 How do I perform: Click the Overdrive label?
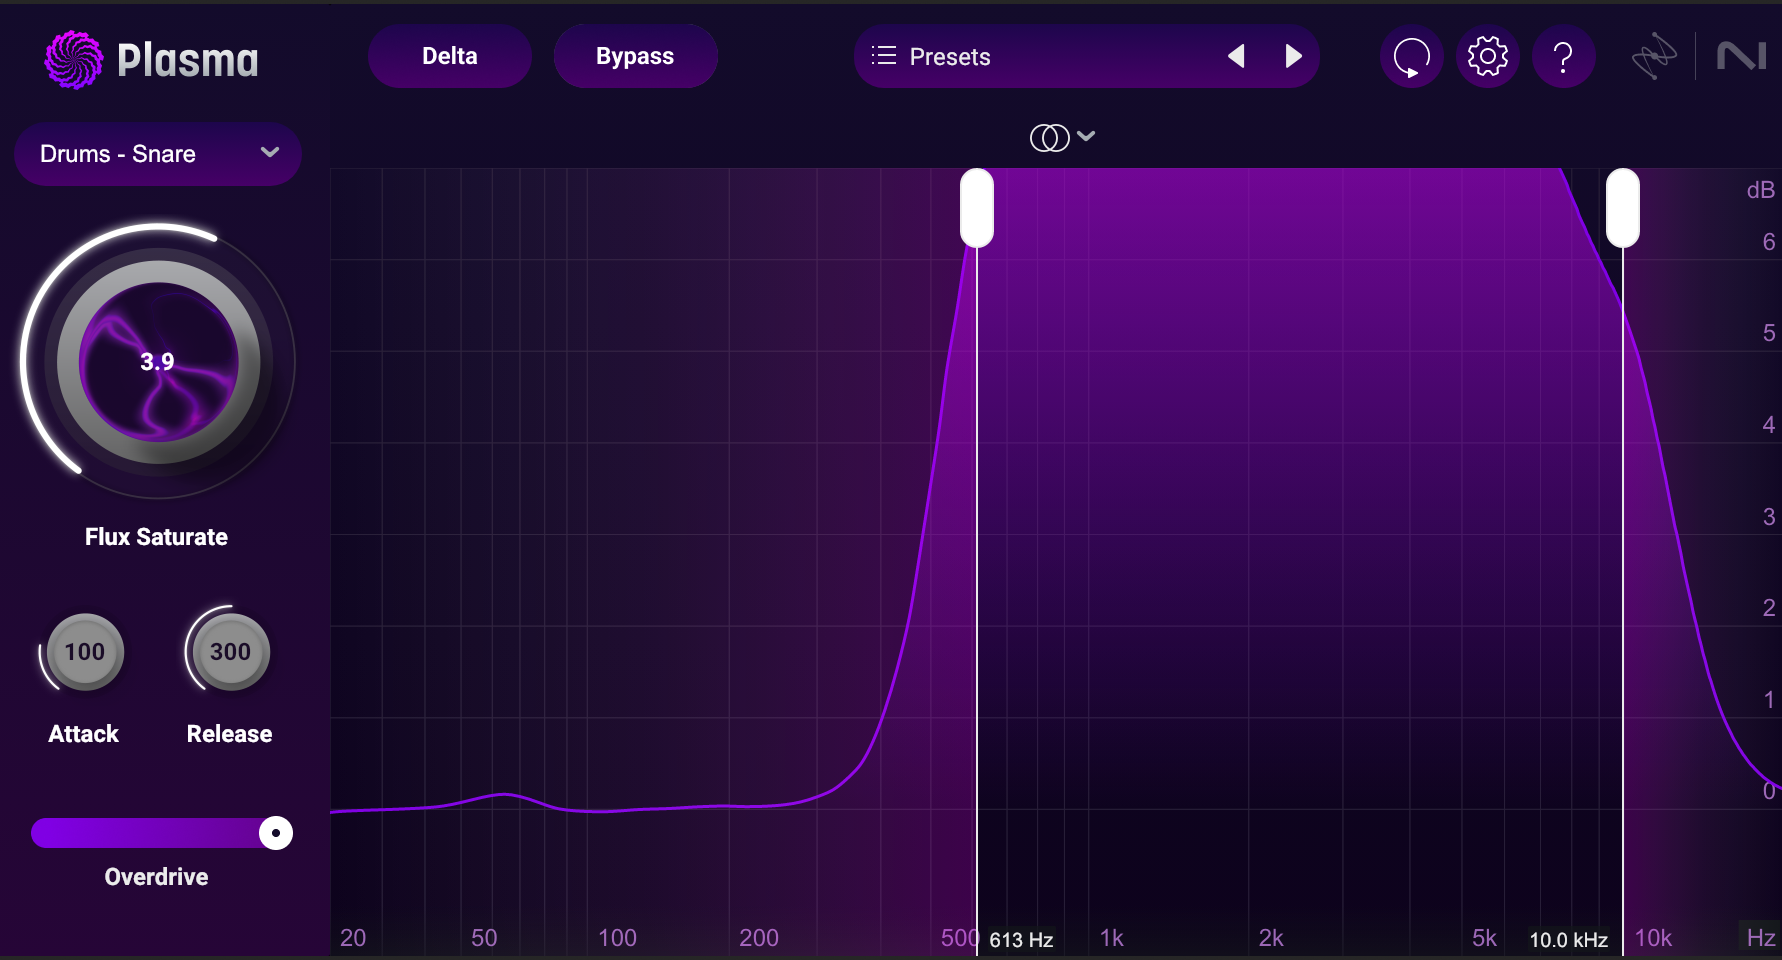click(156, 877)
